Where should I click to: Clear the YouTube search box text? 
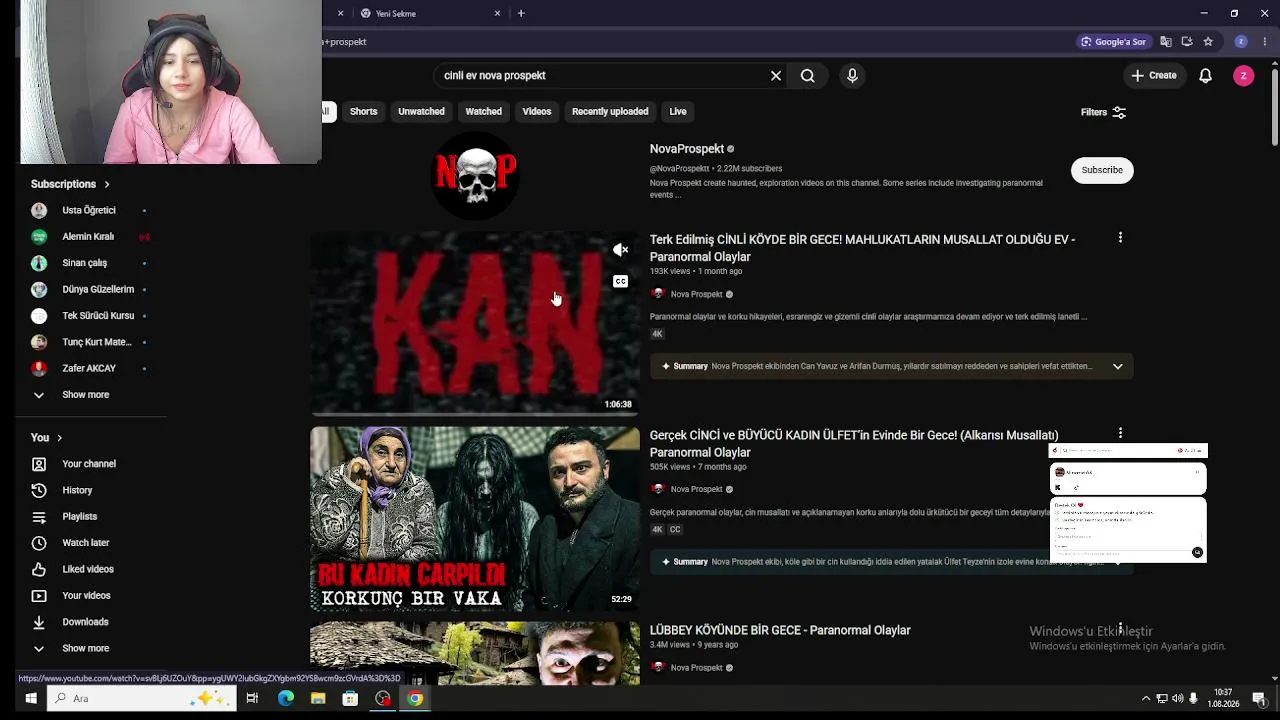click(x=775, y=75)
